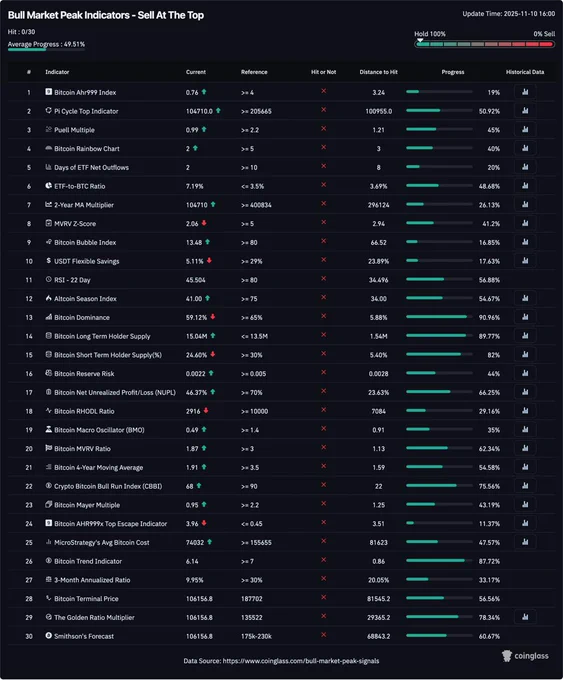The height and width of the screenshot is (680, 563).
Task: Click the Reference column header
Action: tap(254, 72)
